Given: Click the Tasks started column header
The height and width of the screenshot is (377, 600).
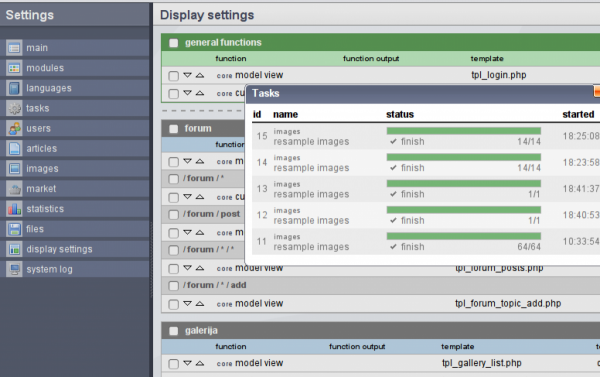Looking at the screenshot, I should point(578,114).
